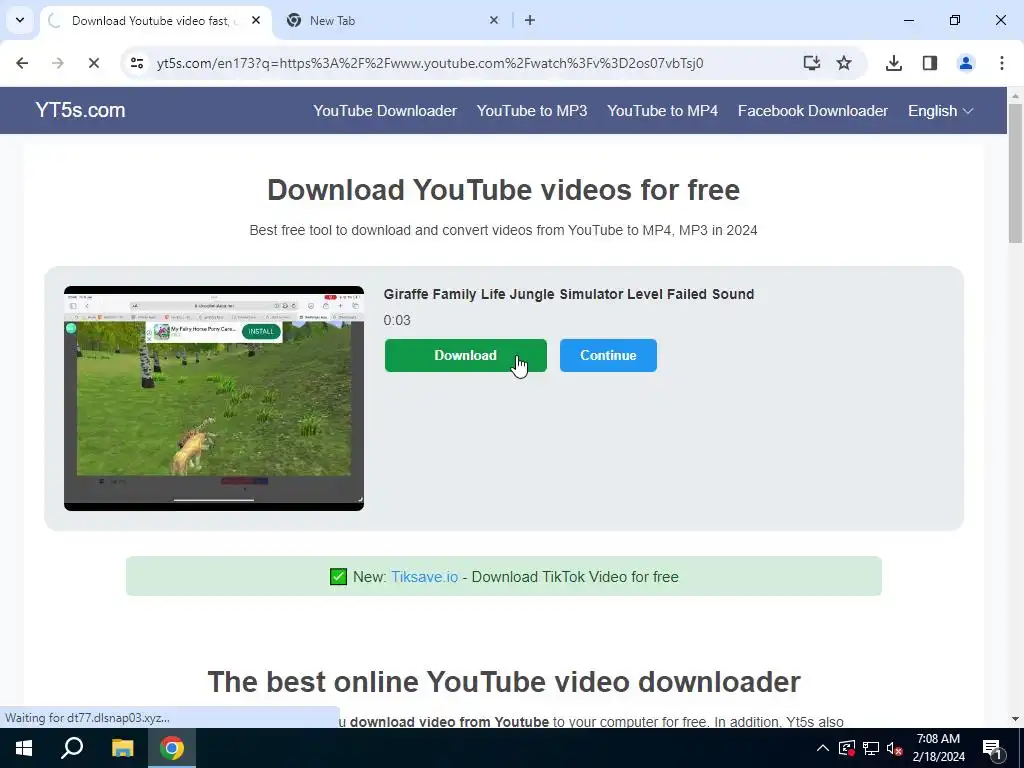Restore down the Chrome window
Screen dimensions: 1024x768
click(x=955, y=20)
